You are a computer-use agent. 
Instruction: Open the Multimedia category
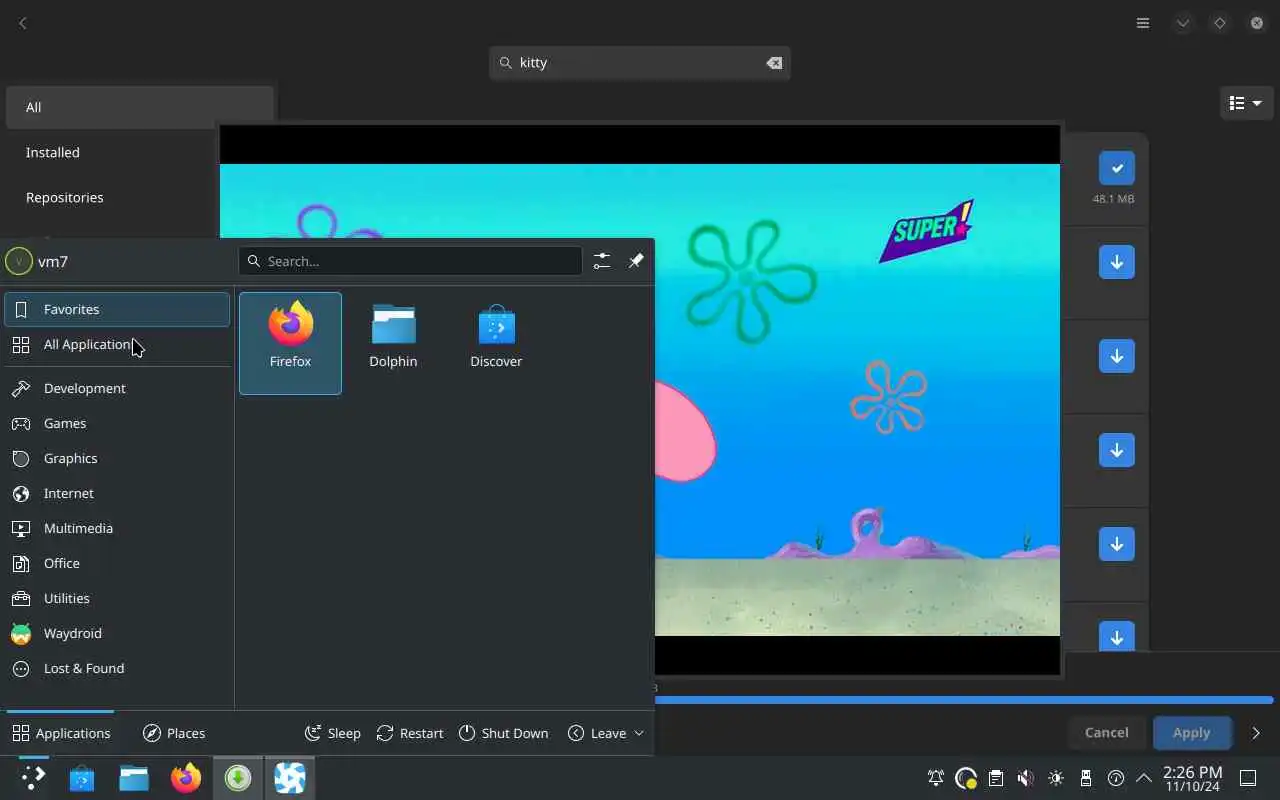pos(117,528)
